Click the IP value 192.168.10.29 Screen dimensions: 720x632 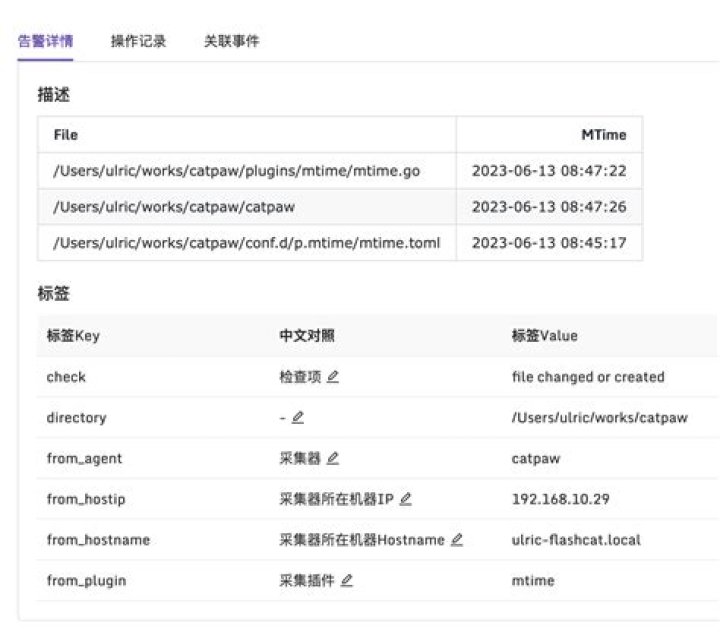(x=561, y=499)
